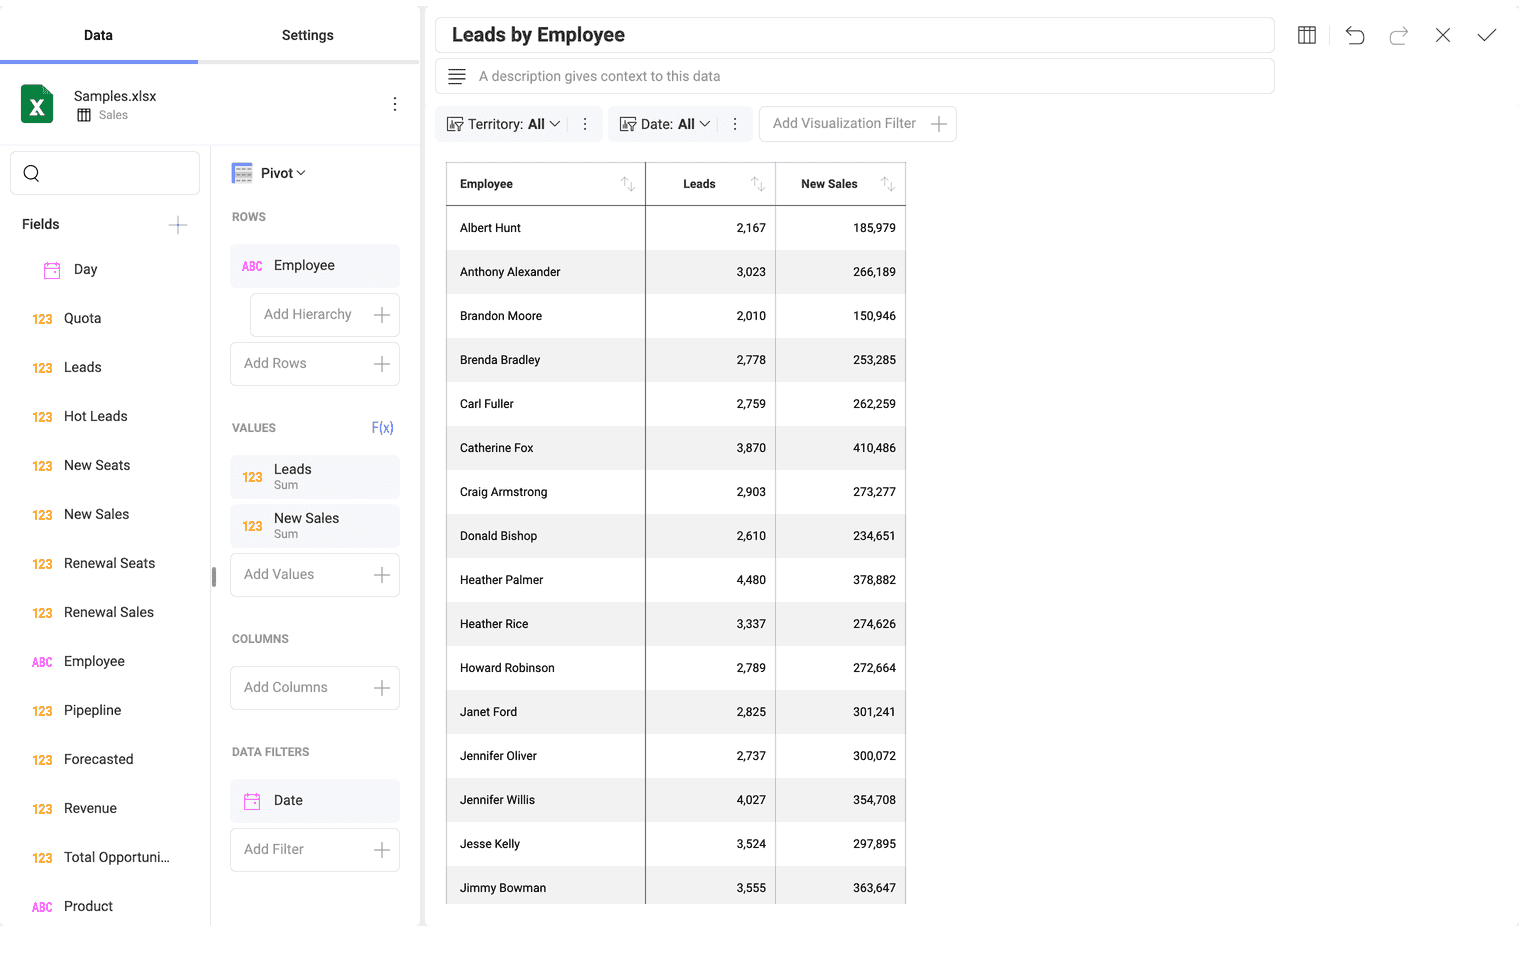
Task: Click plus icon in Add Columns
Action: [381, 688]
